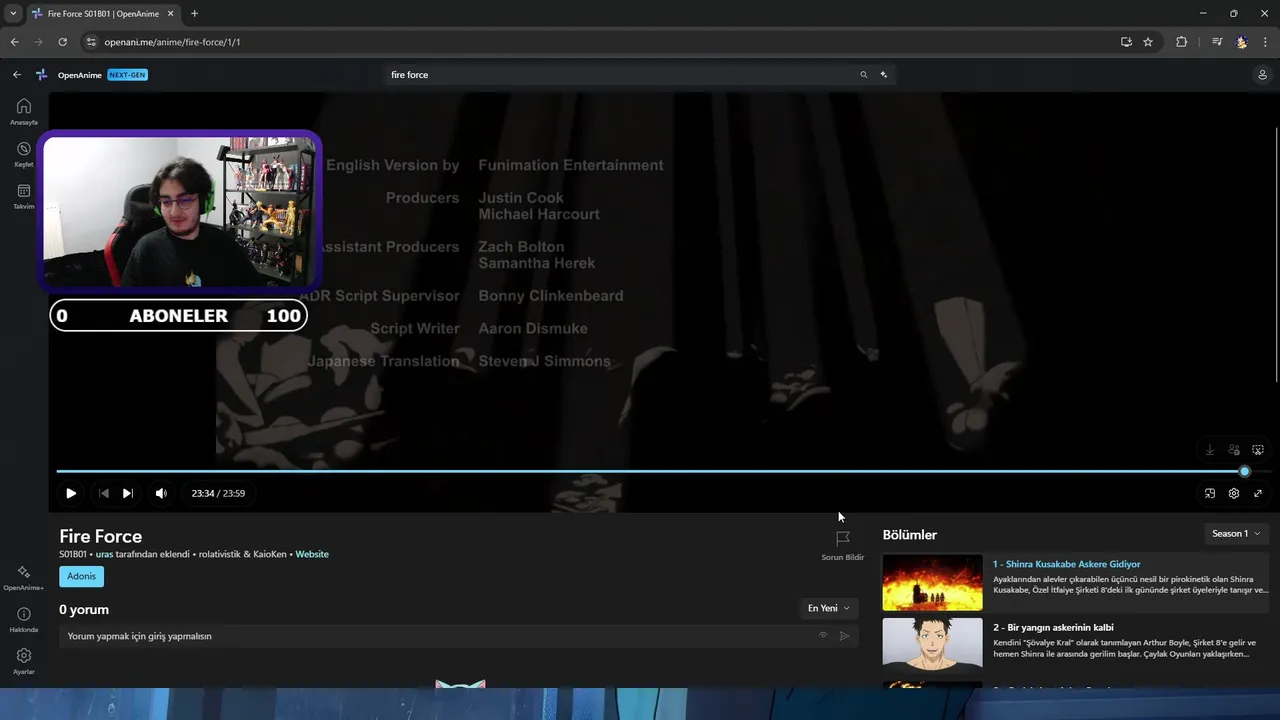Open video player settings gear

[x=1234, y=493]
